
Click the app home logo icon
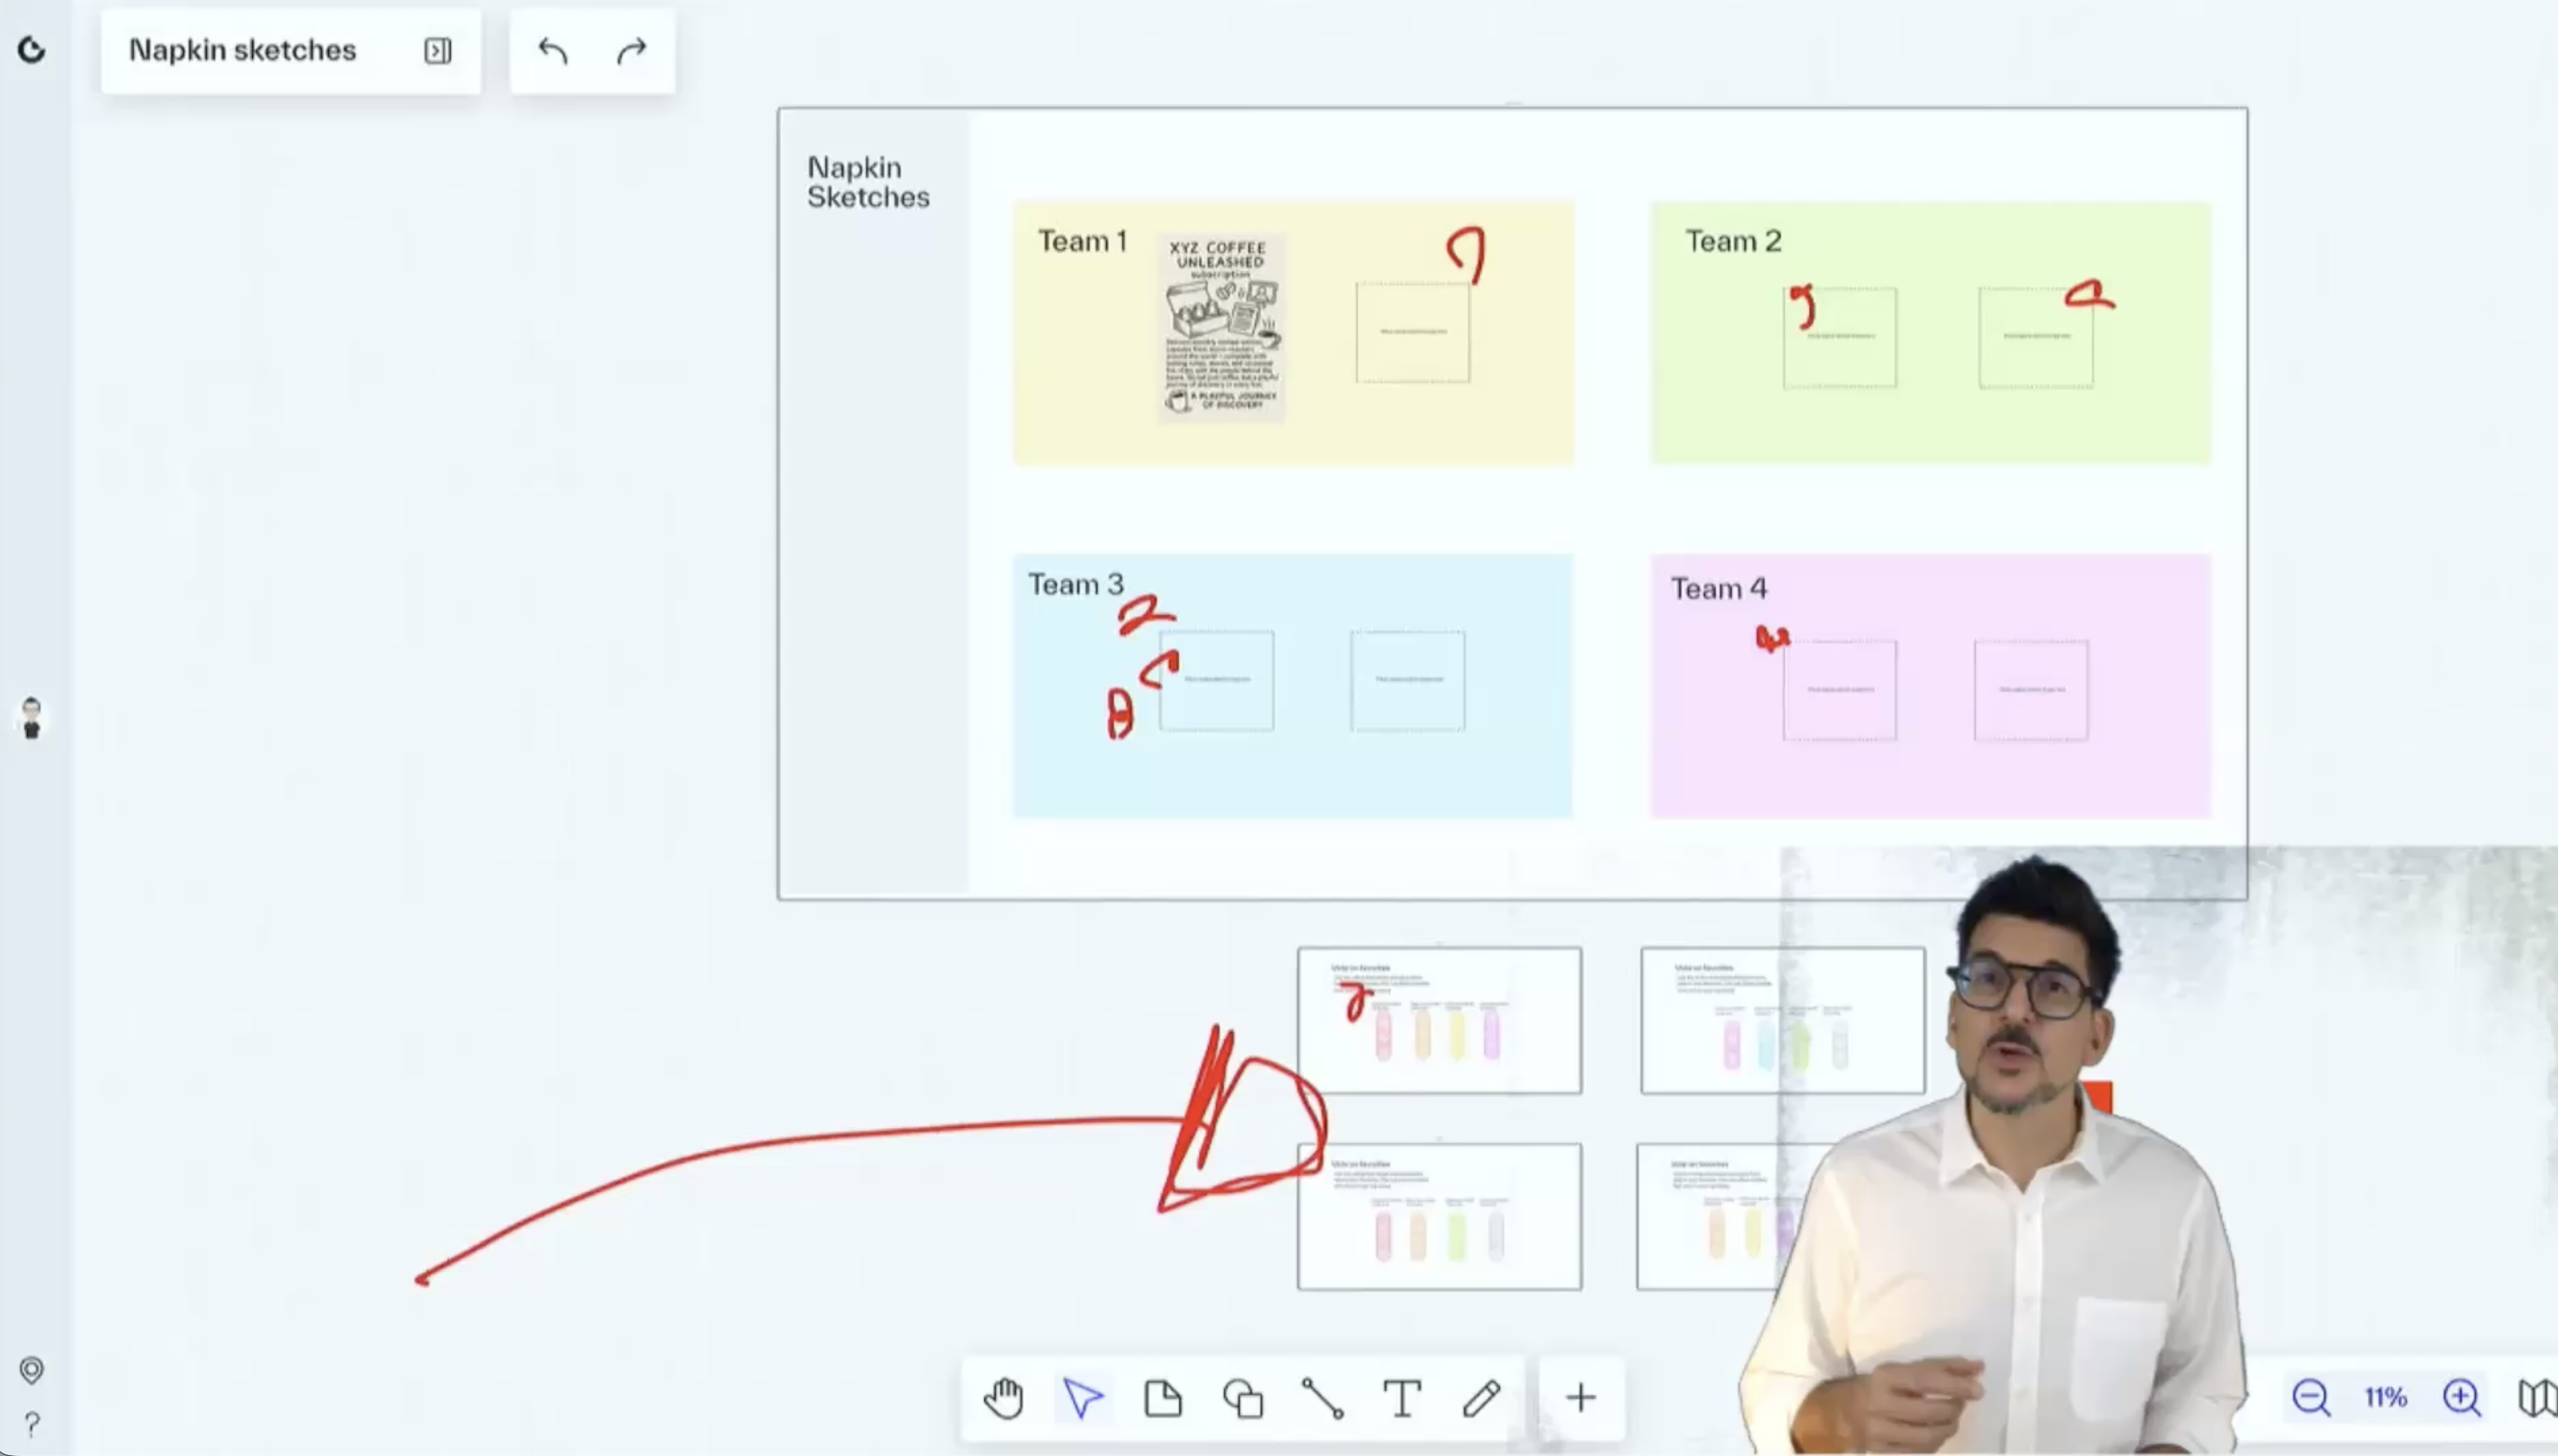coord(32,50)
